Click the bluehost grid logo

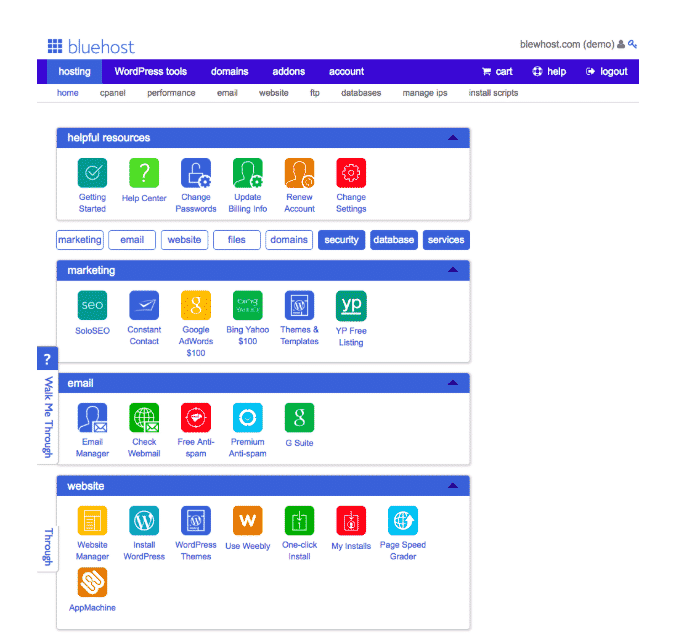(55, 46)
